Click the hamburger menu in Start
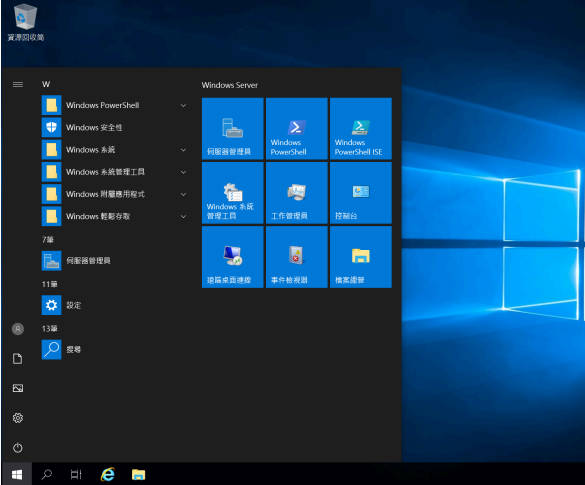This screenshot has width=585, height=485. pyautogui.click(x=18, y=84)
